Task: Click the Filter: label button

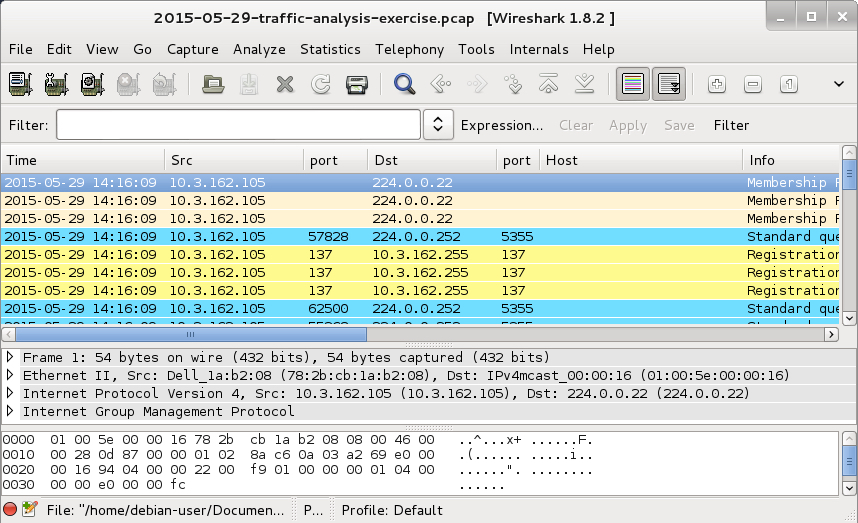Action: [28, 125]
